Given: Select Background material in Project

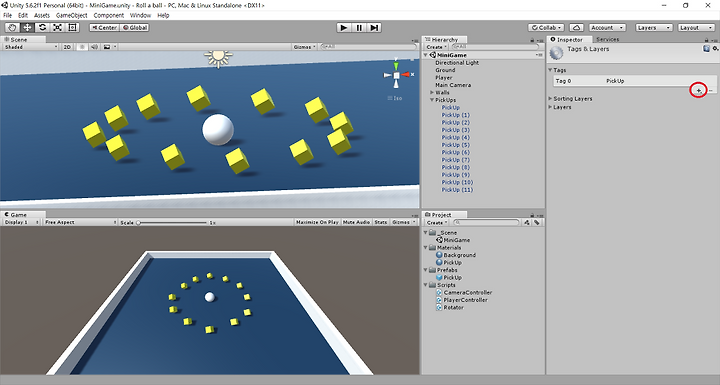Looking at the screenshot, I should point(456,255).
